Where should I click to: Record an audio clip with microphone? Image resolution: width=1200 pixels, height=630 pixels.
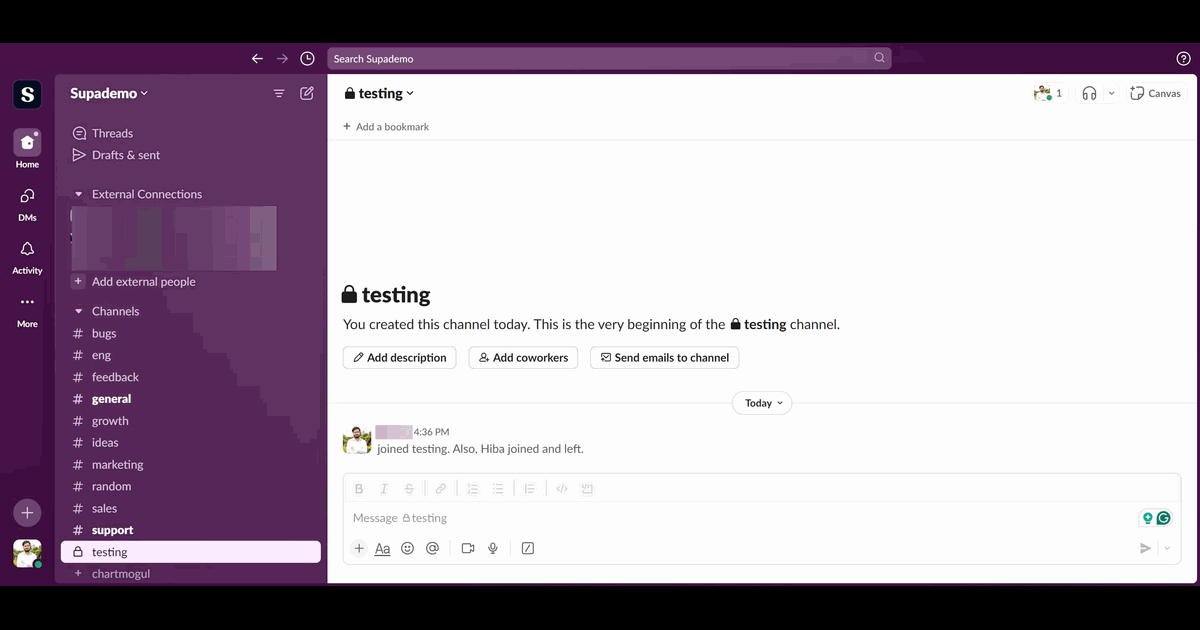pos(493,548)
